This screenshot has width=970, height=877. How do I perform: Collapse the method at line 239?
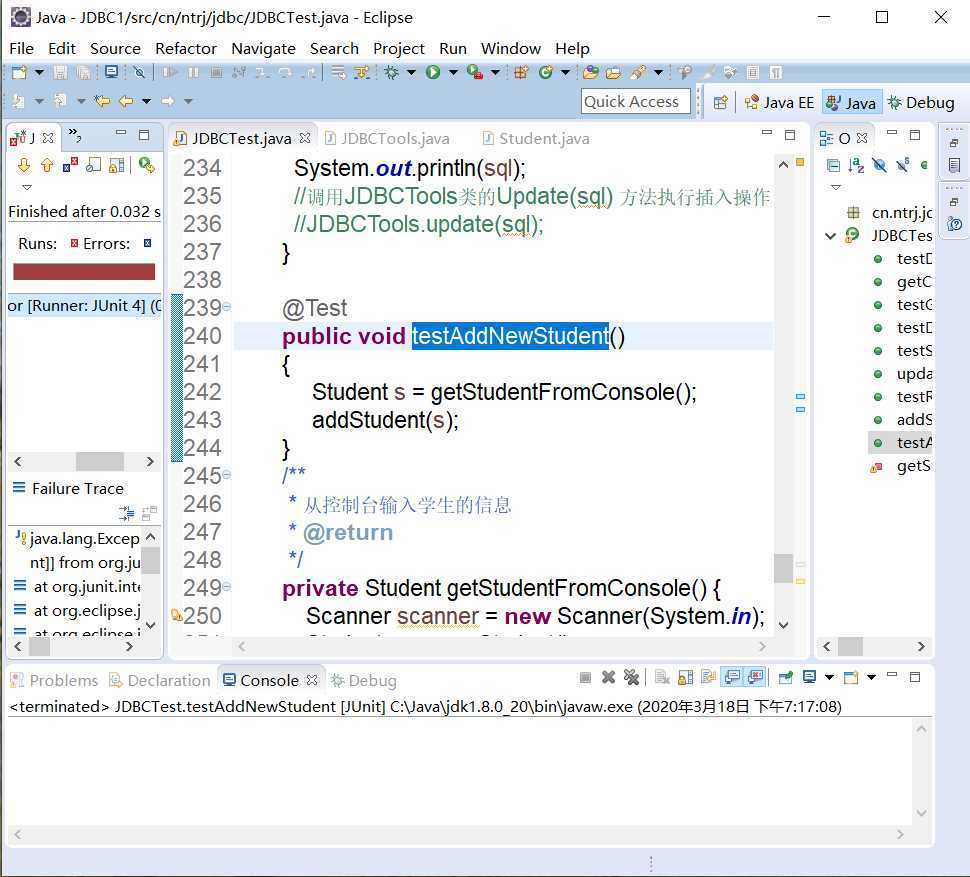point(226,307)
